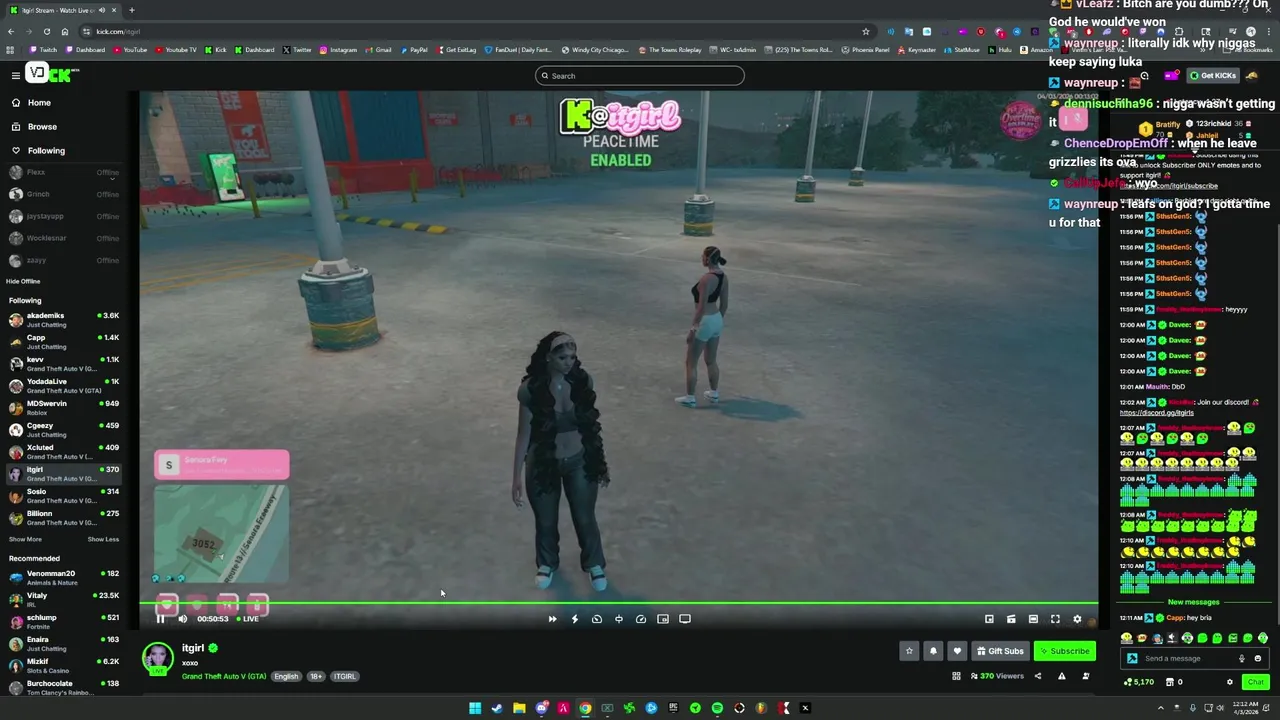The height and width of the screenshot is (720, 1280).
Task: Click the star favorite button
Action: (x=909, y=651)
